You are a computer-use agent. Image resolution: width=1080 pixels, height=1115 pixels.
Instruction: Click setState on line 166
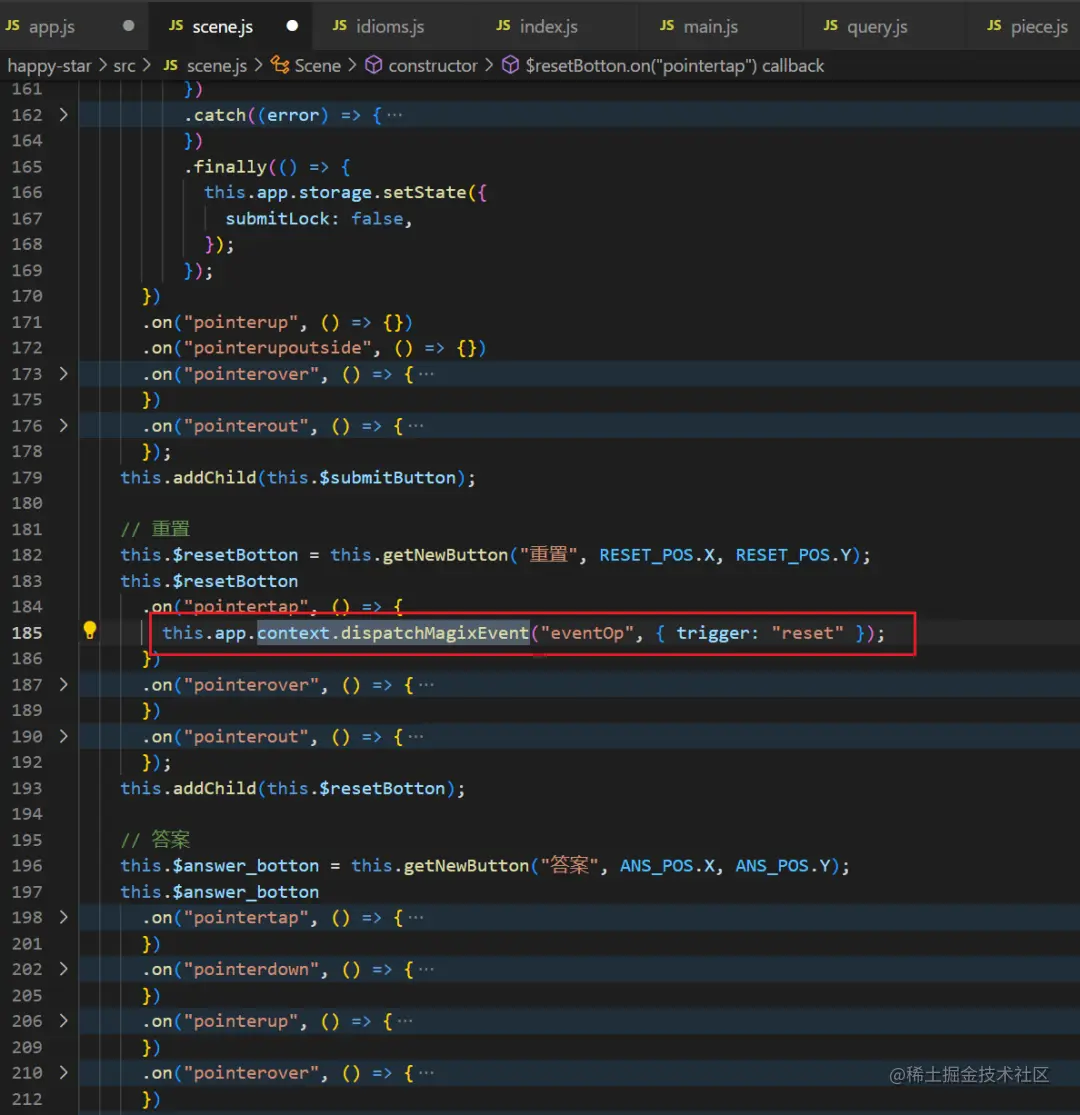[424, 193]
